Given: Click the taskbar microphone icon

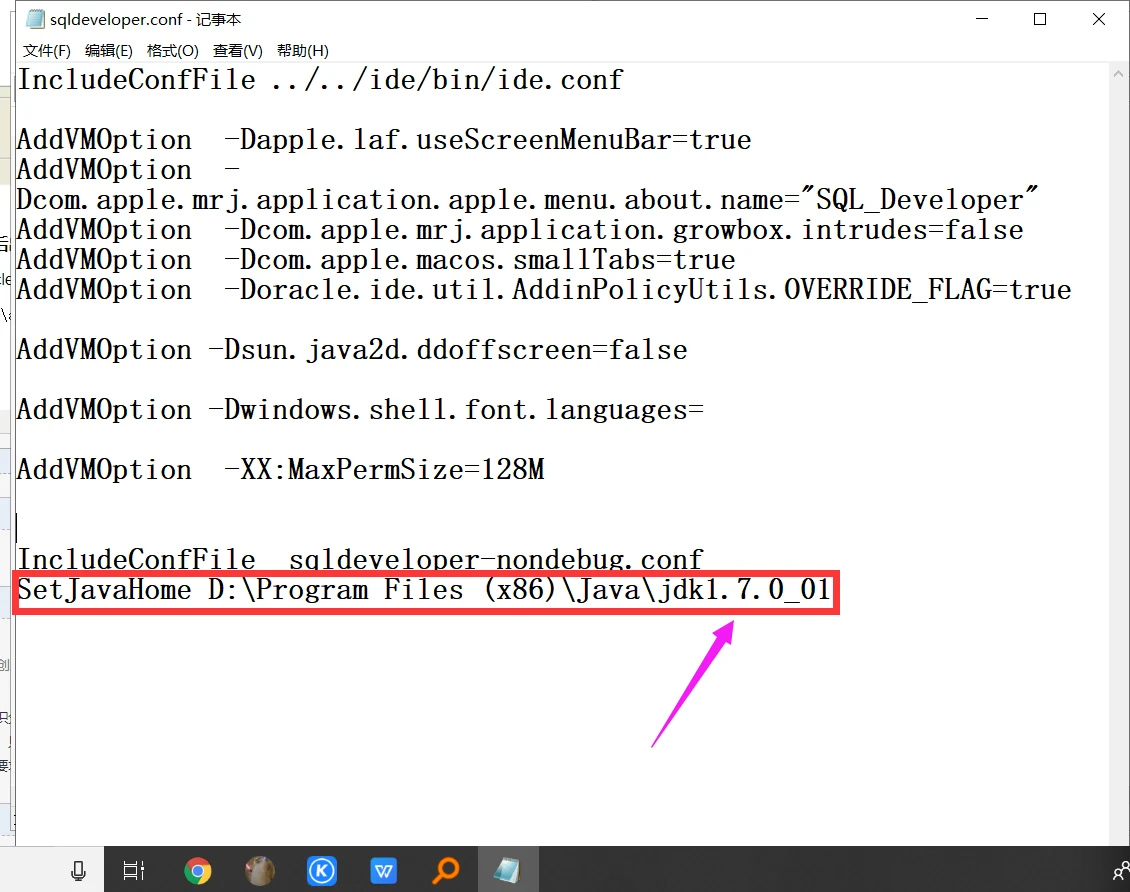Looking at the screenshot, I should (79, 871).
